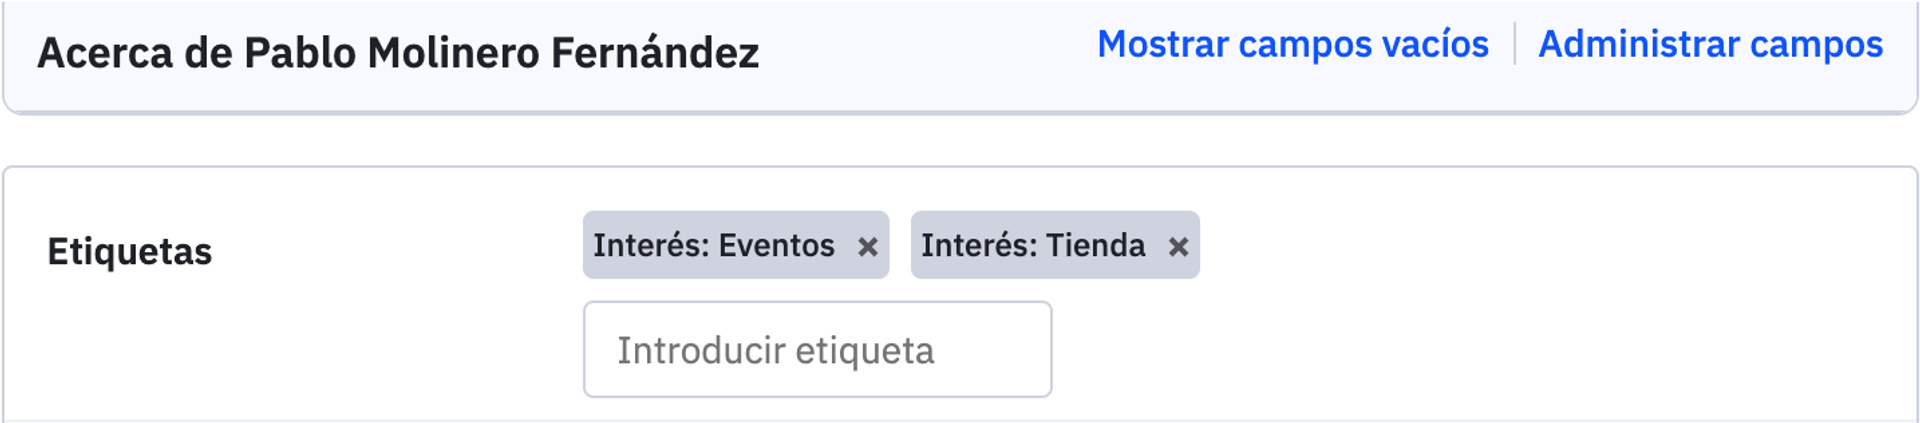Remove the Interés: Tienda tag
Image resolution: width=1920 pixels, height=423 pixels.
pyautogui.click(x=1178, y=246)
